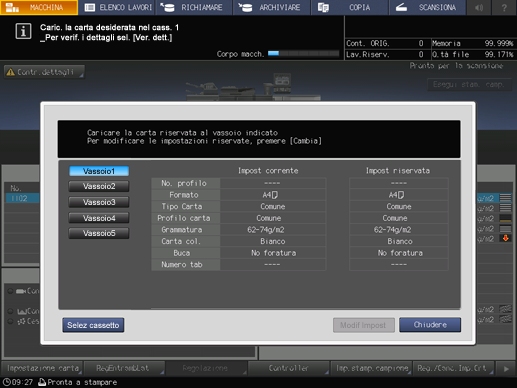
Task: Click the Formato A4 current setting value
Action: (273, 195)
